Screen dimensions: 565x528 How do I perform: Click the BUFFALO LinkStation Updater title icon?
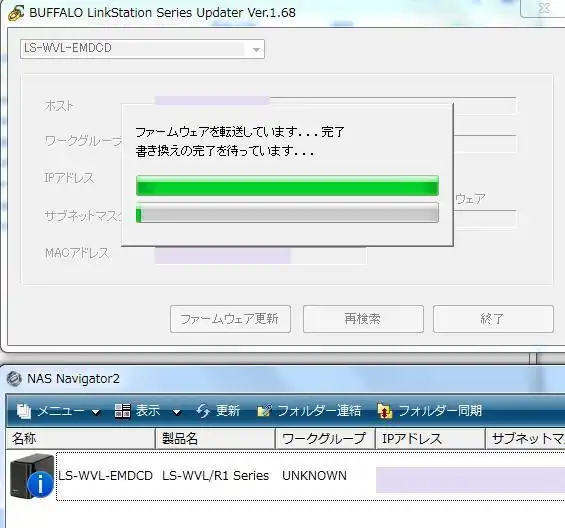click(x=16, y=13)
